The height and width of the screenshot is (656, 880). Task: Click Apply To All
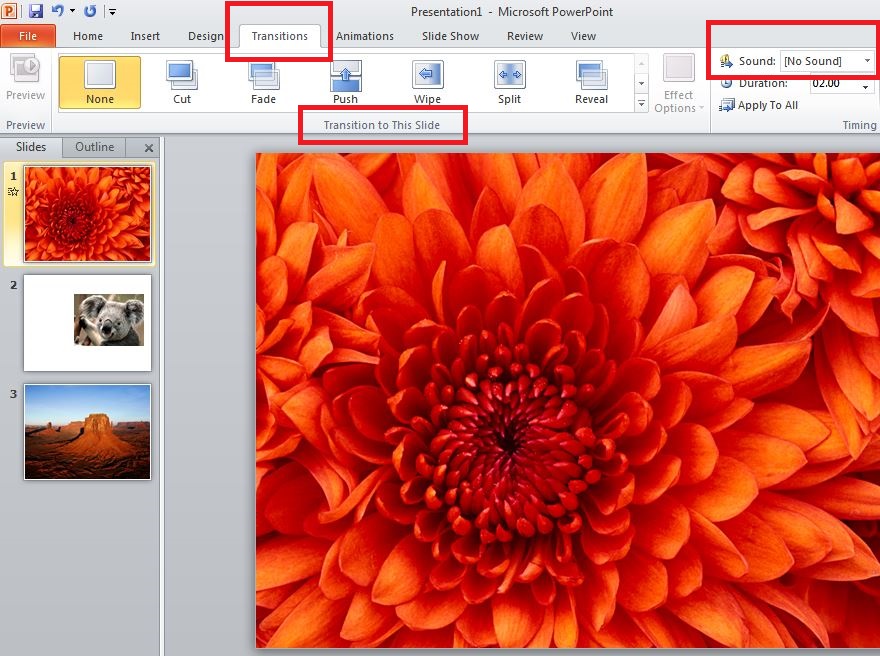tap(759, 105)
